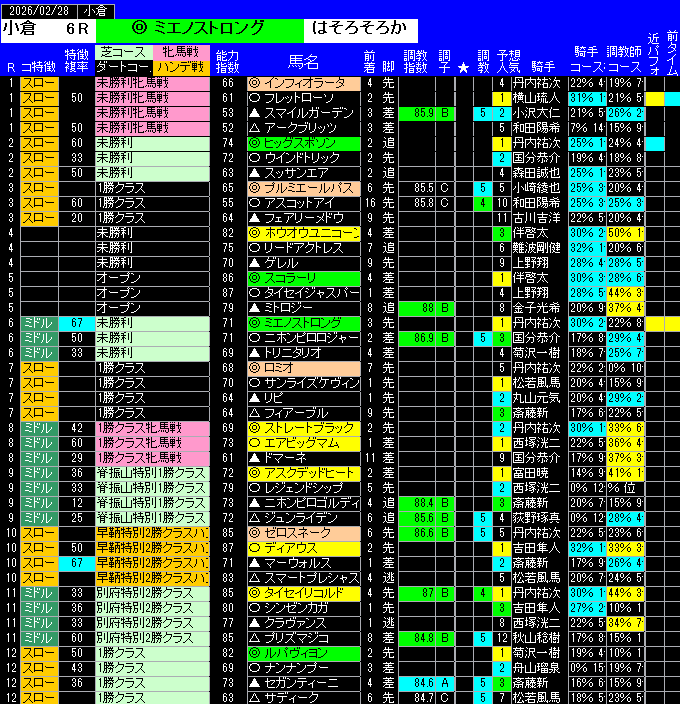Screen dimensions: 680x704
Task: Select horse フィアーブル
Action: tap(304, 413)
